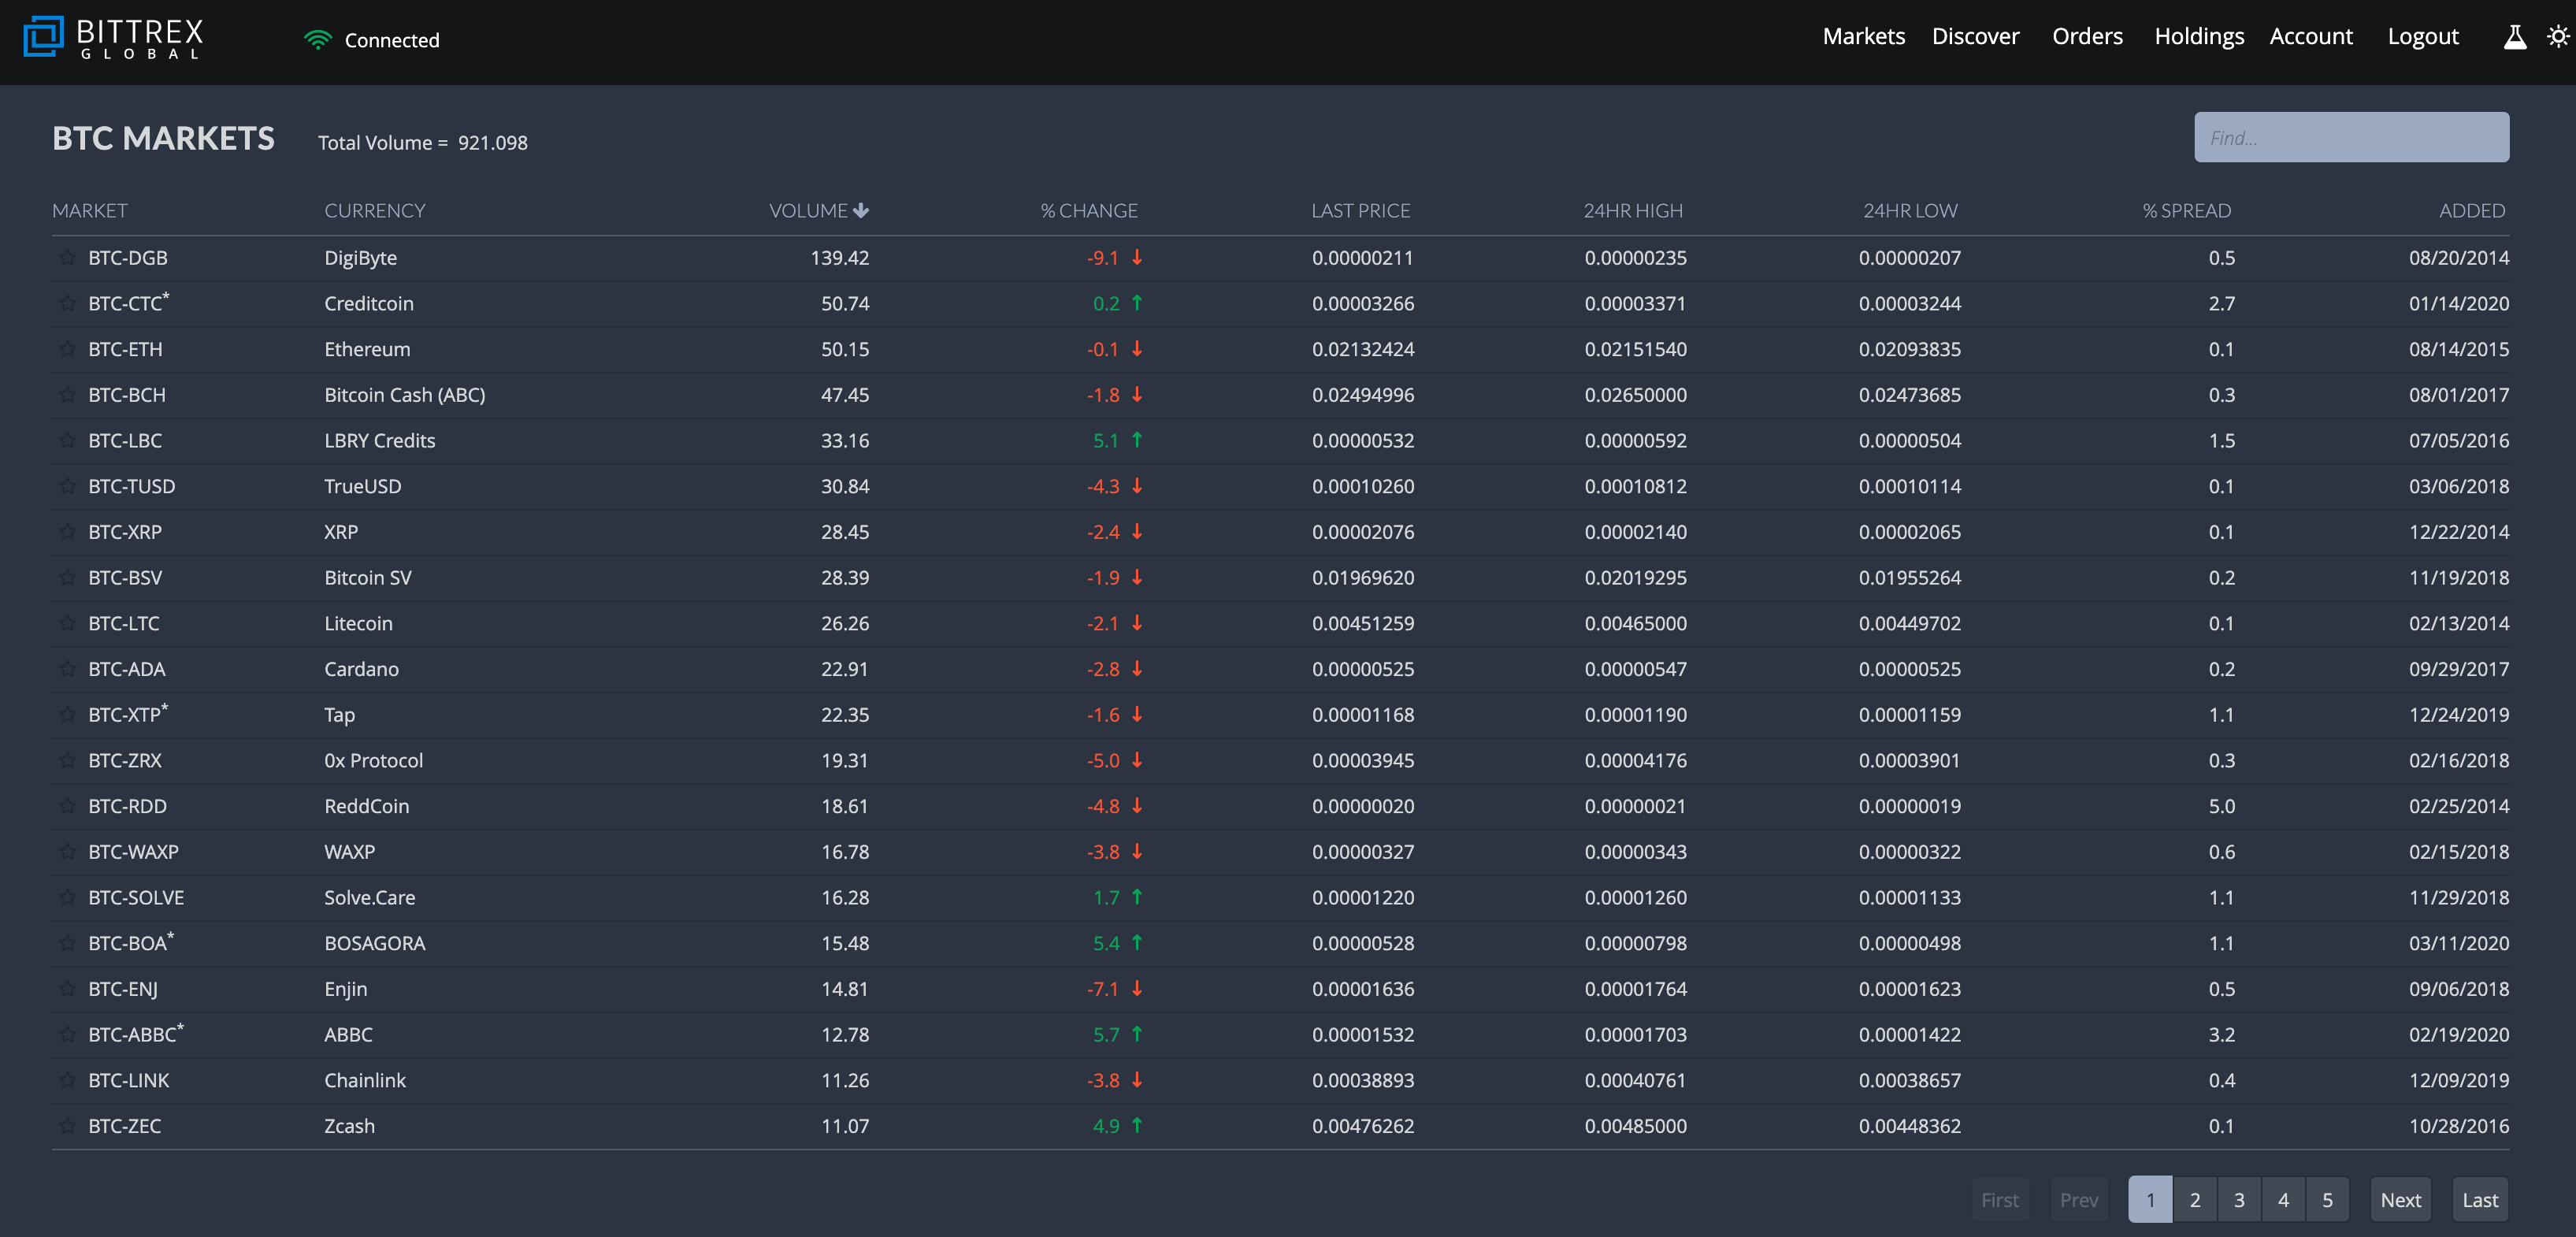Toggle favorite star for BTC-LINK
Image resolution: width=2576 pixels, height=1237 pixels.
pos(67,1080)
